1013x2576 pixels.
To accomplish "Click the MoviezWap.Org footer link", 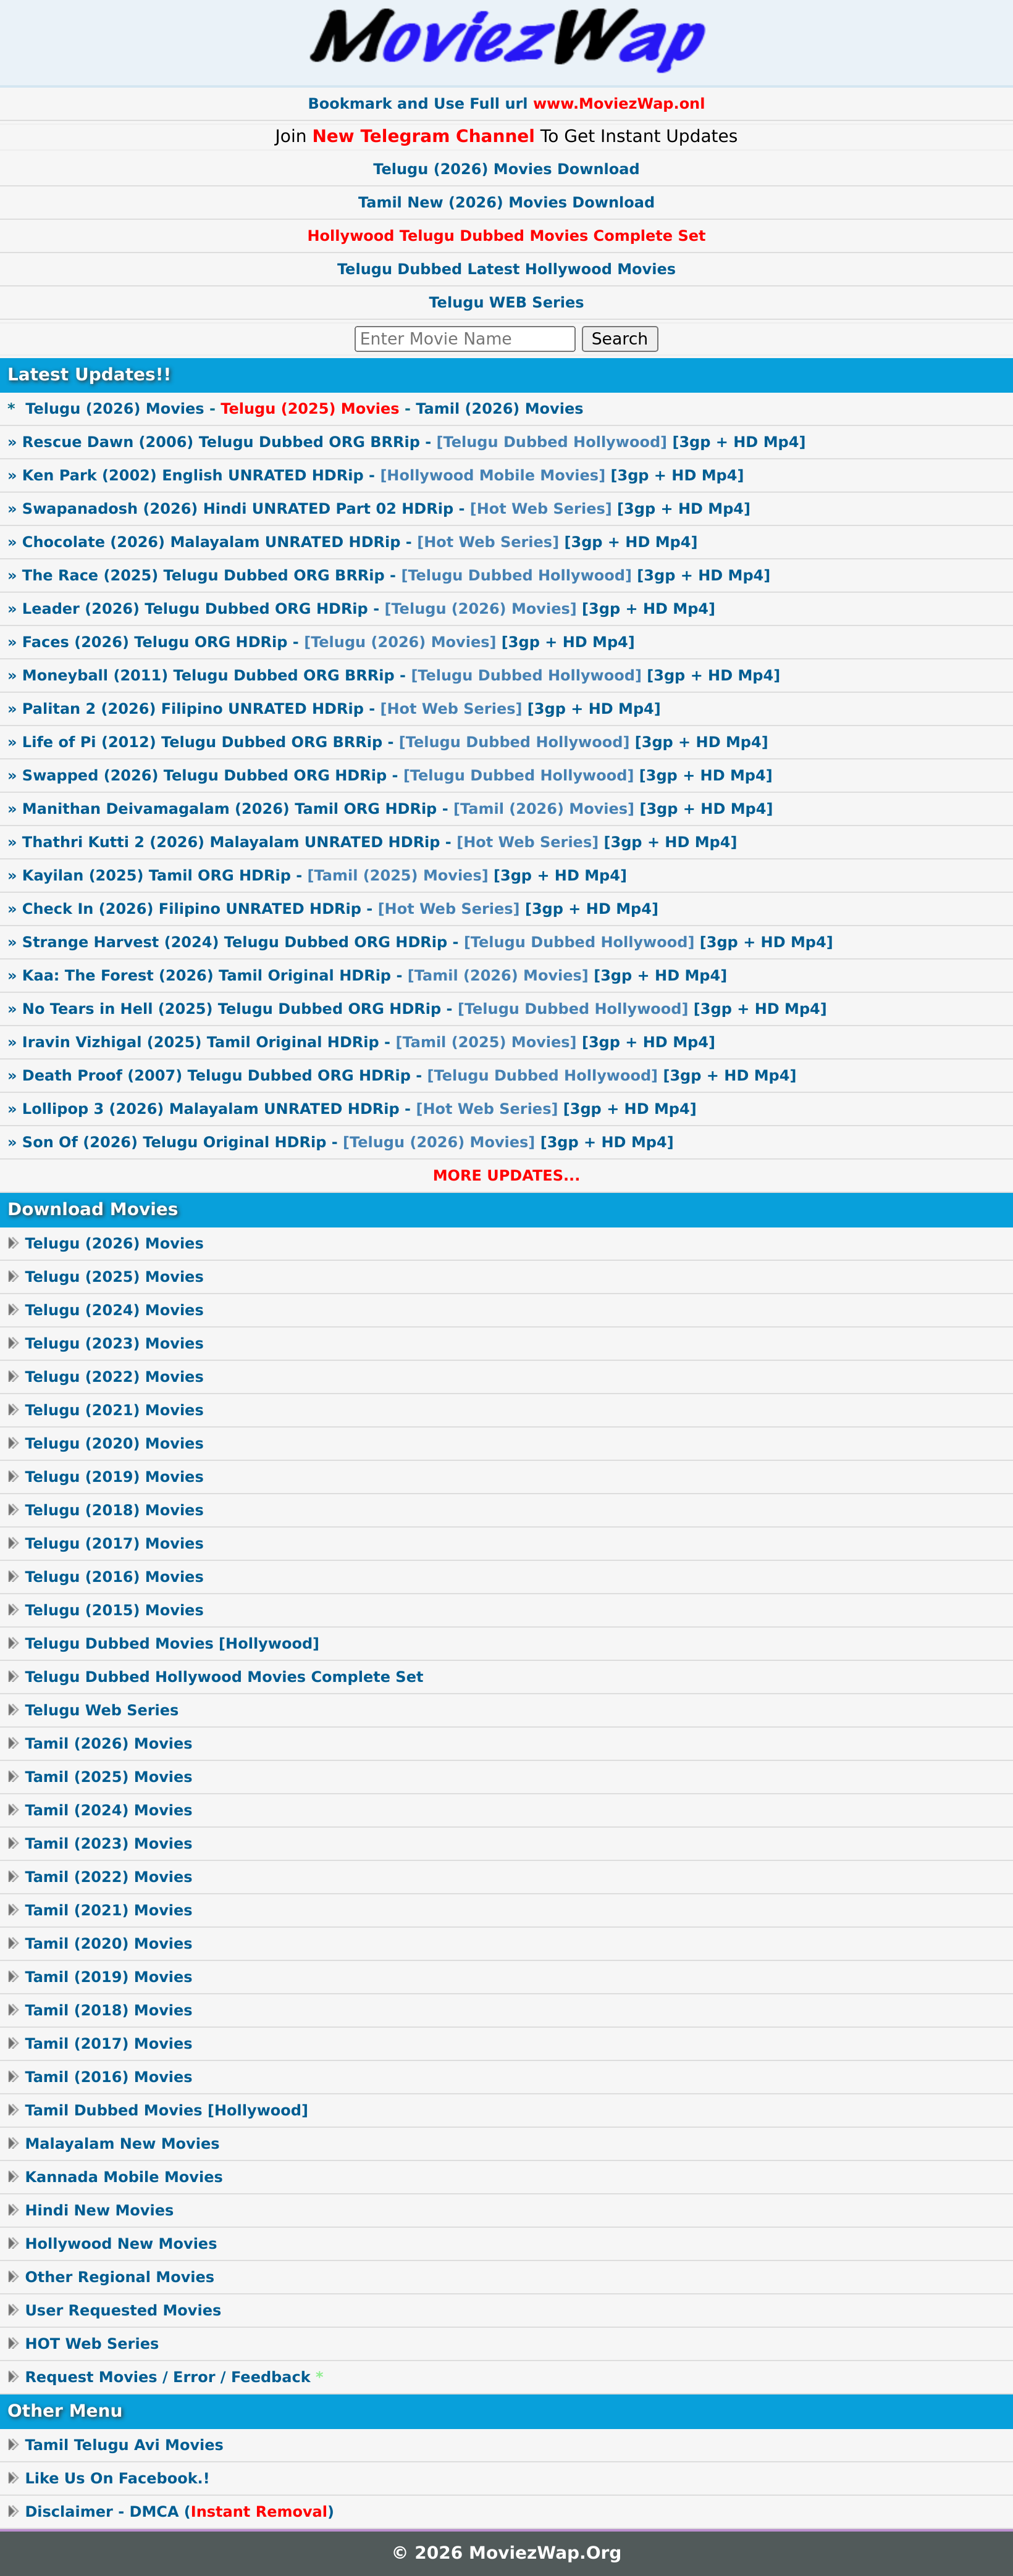I will (x=545, y=2552).
